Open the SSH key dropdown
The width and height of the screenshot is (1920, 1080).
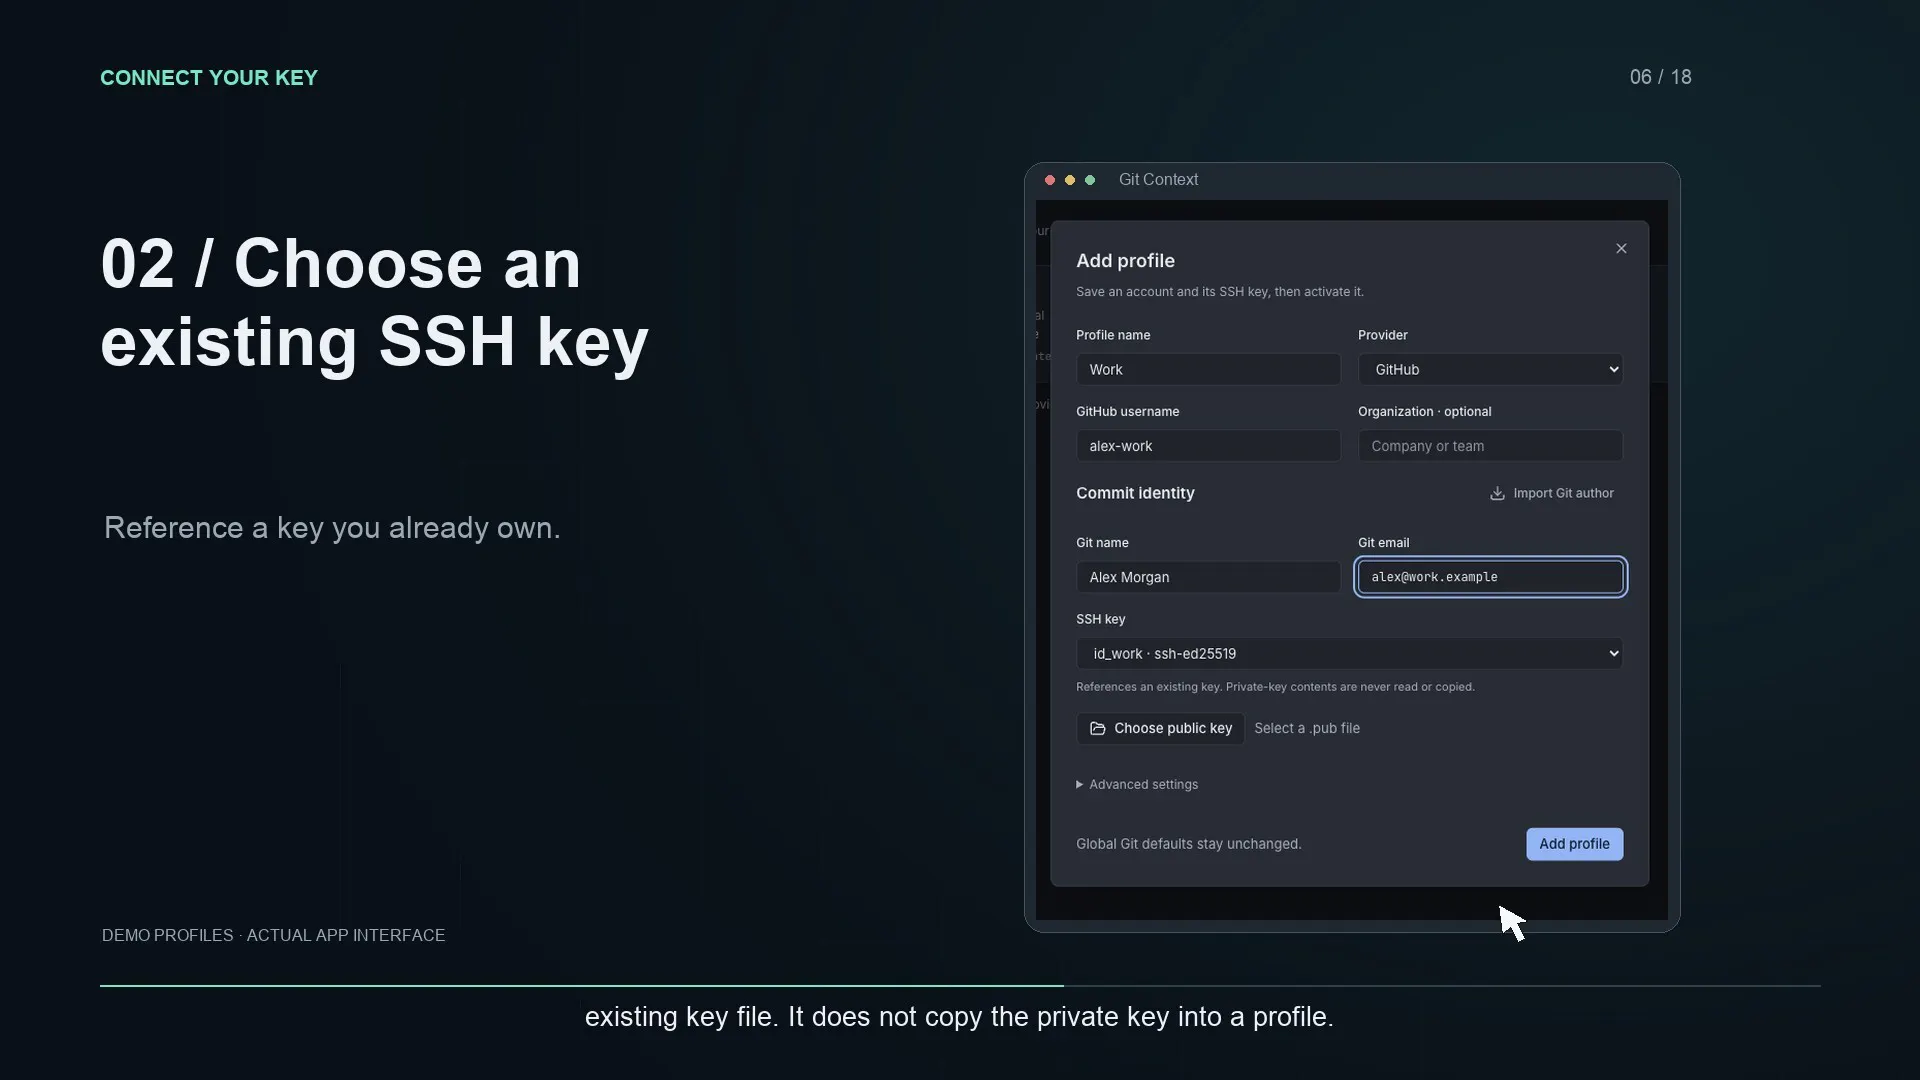1349,653
